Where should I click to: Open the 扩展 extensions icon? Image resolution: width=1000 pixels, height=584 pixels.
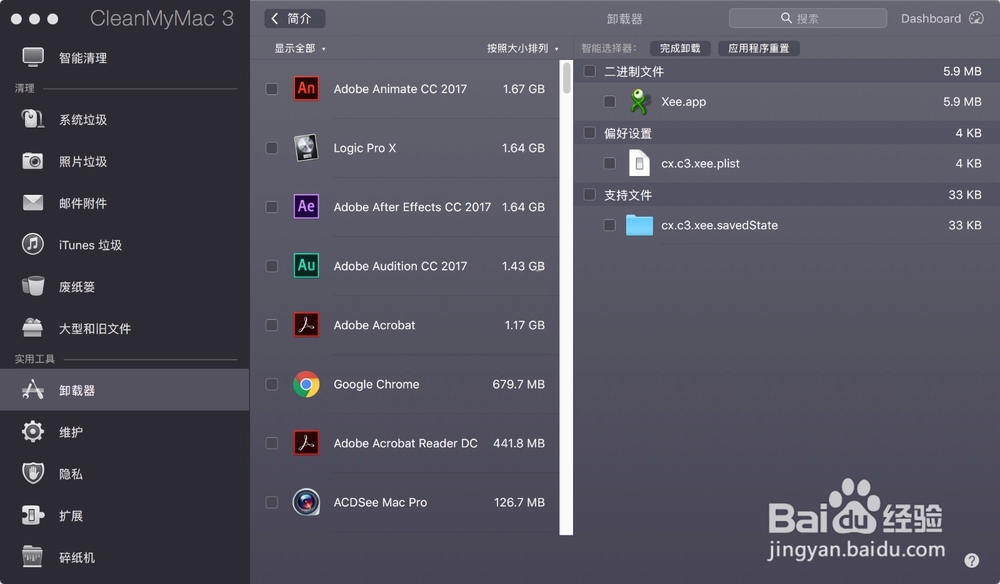pyautogui.click(x=33, y=515)
